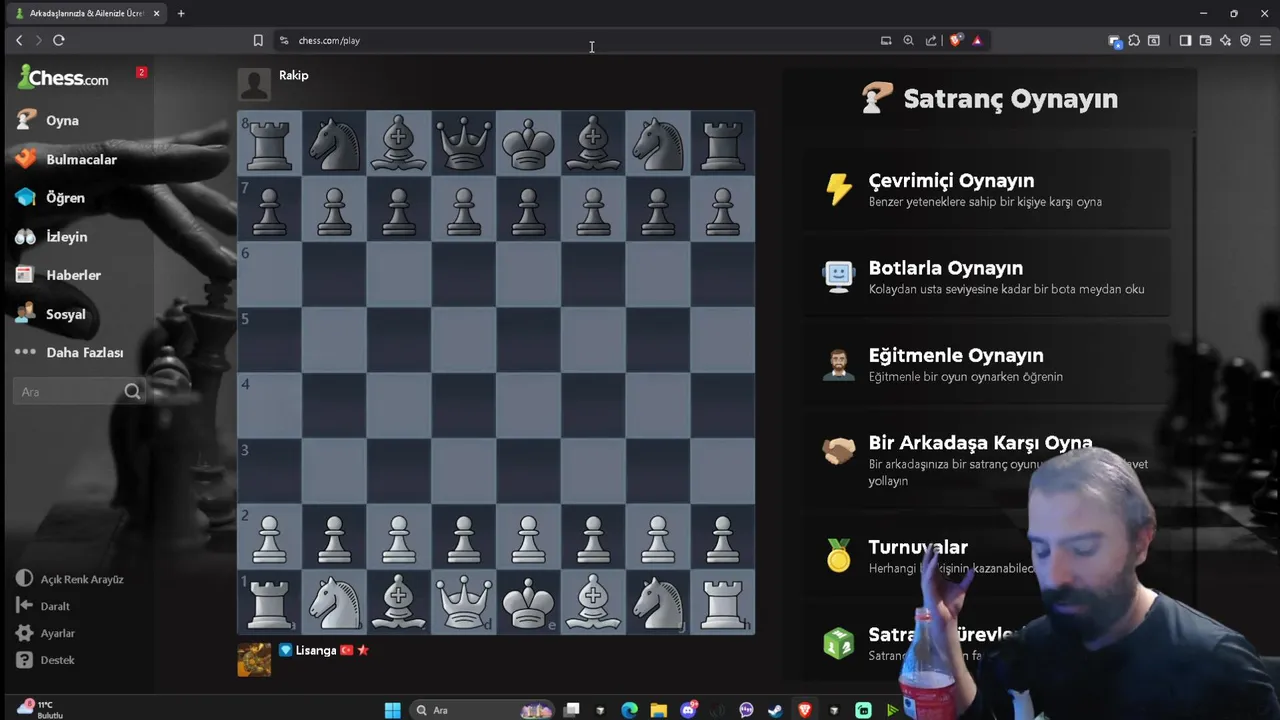Toggle Açık Renk Arayüz light theme

70,579
